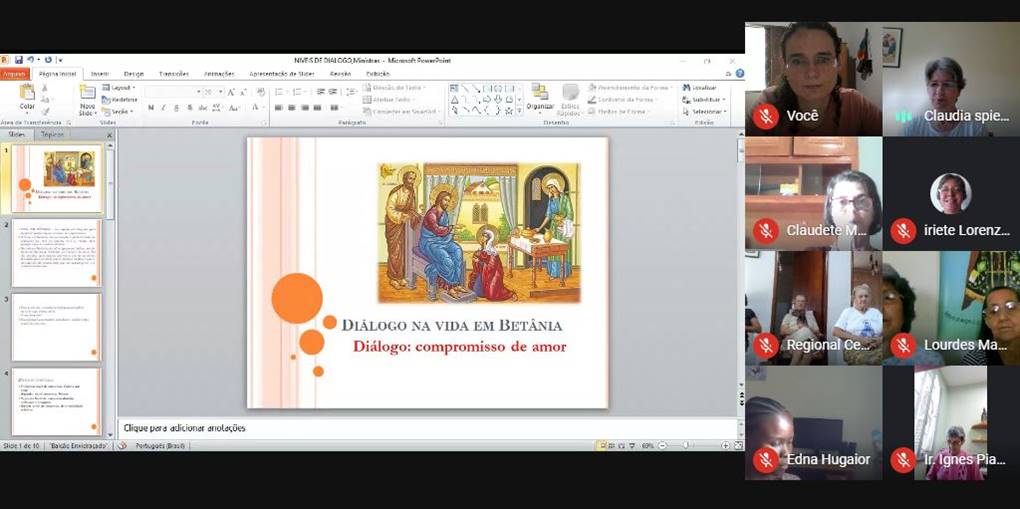
Task: Click iriete Lorenz muted microphone icon
Action: (903, 231)
